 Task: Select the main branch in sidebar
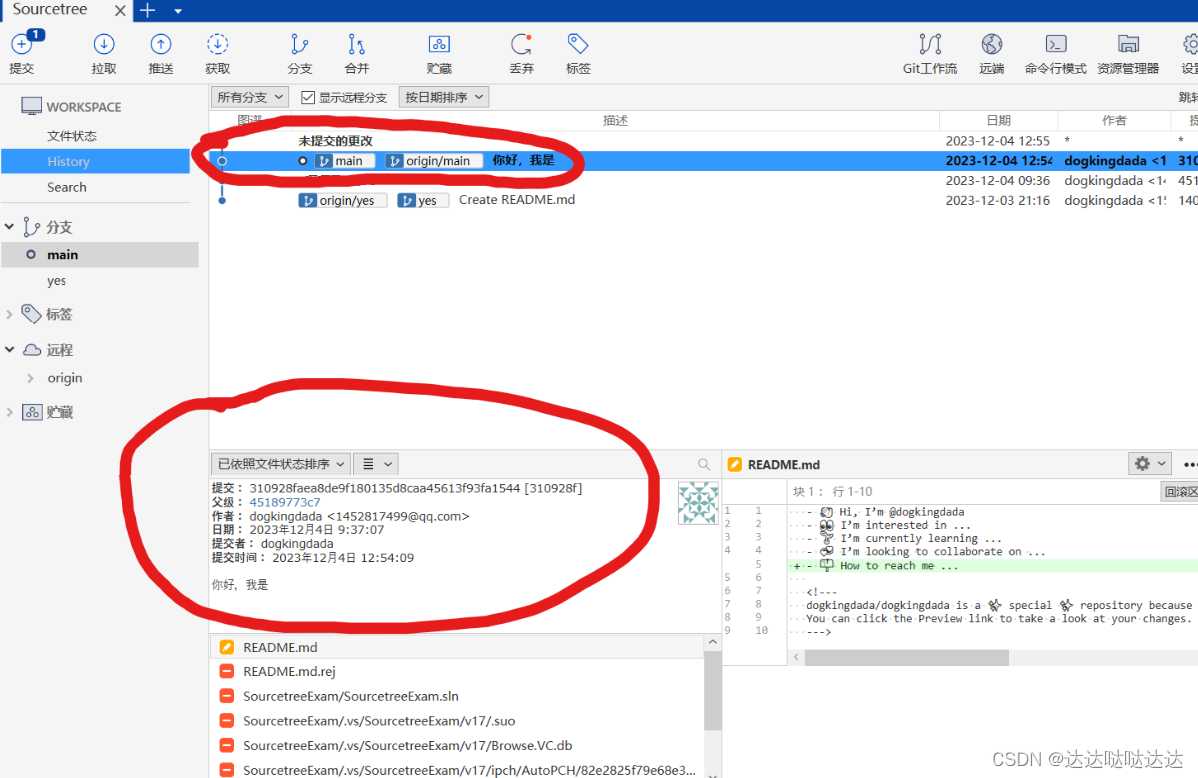click(x=100, y=255)
